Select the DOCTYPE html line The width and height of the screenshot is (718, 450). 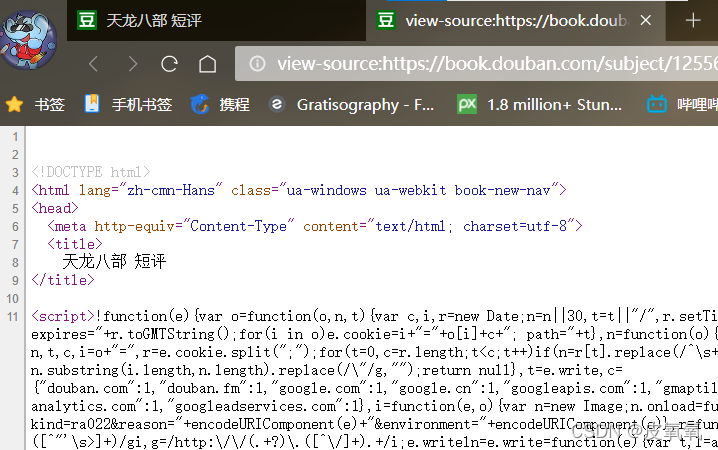[91, 172]
